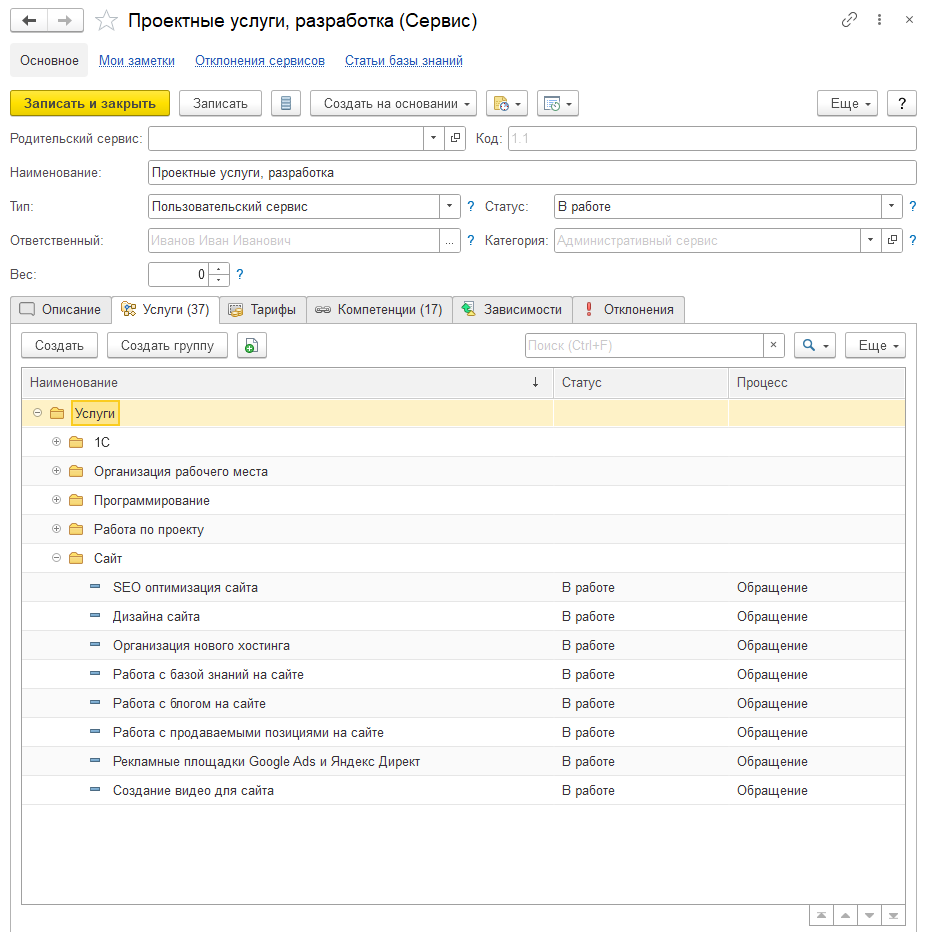
Task: Expand the 1С folder
Action: pyautogui.click(x=57, y=442)
